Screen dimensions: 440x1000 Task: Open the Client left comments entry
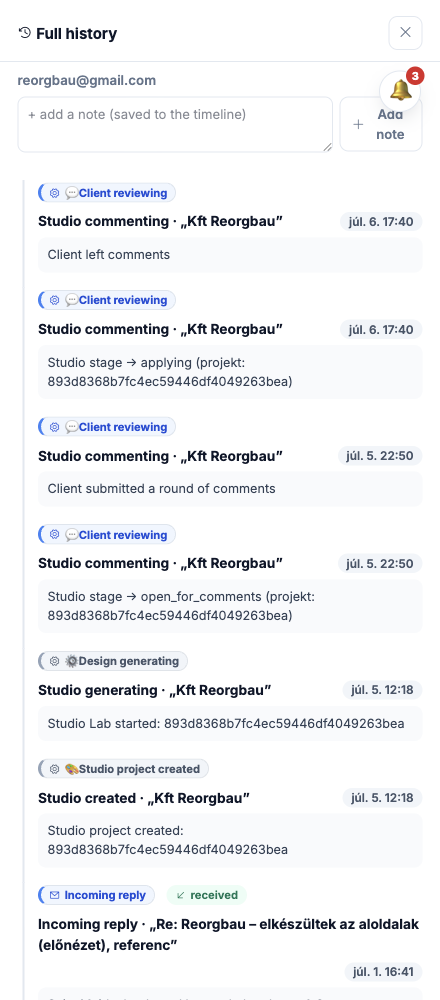click(x=230, y=255)
